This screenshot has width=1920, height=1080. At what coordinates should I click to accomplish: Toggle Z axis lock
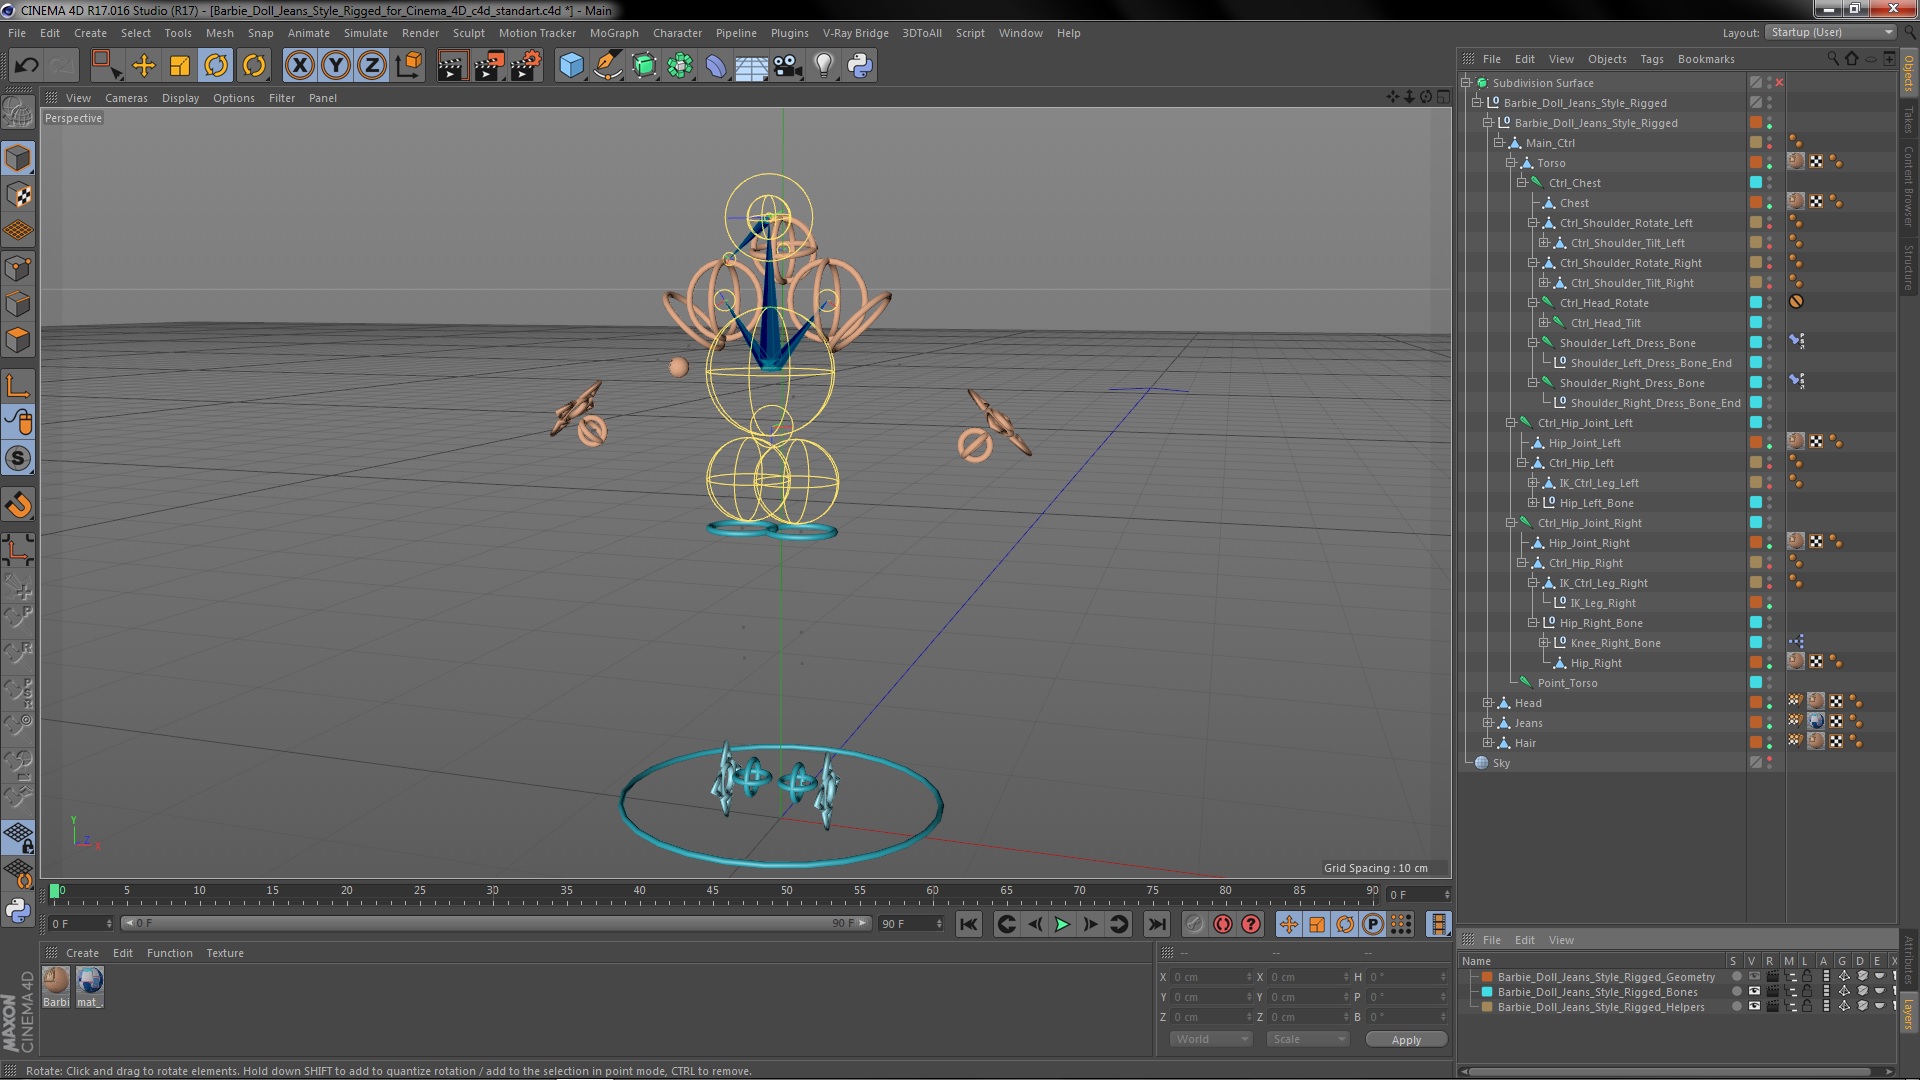pyautogui.click(x=372, y=66)
